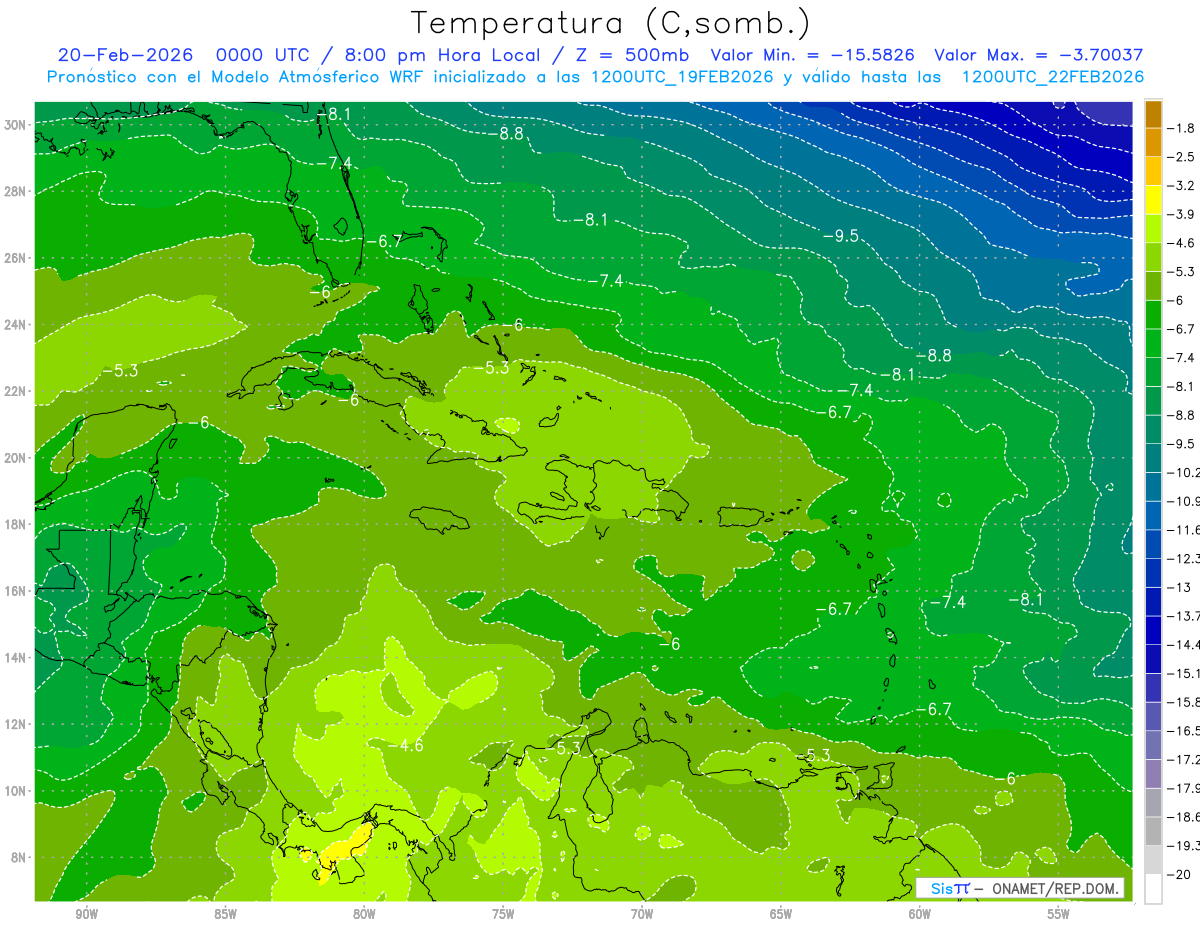Click the 16N latitude axis label

[x=15, y=591]
